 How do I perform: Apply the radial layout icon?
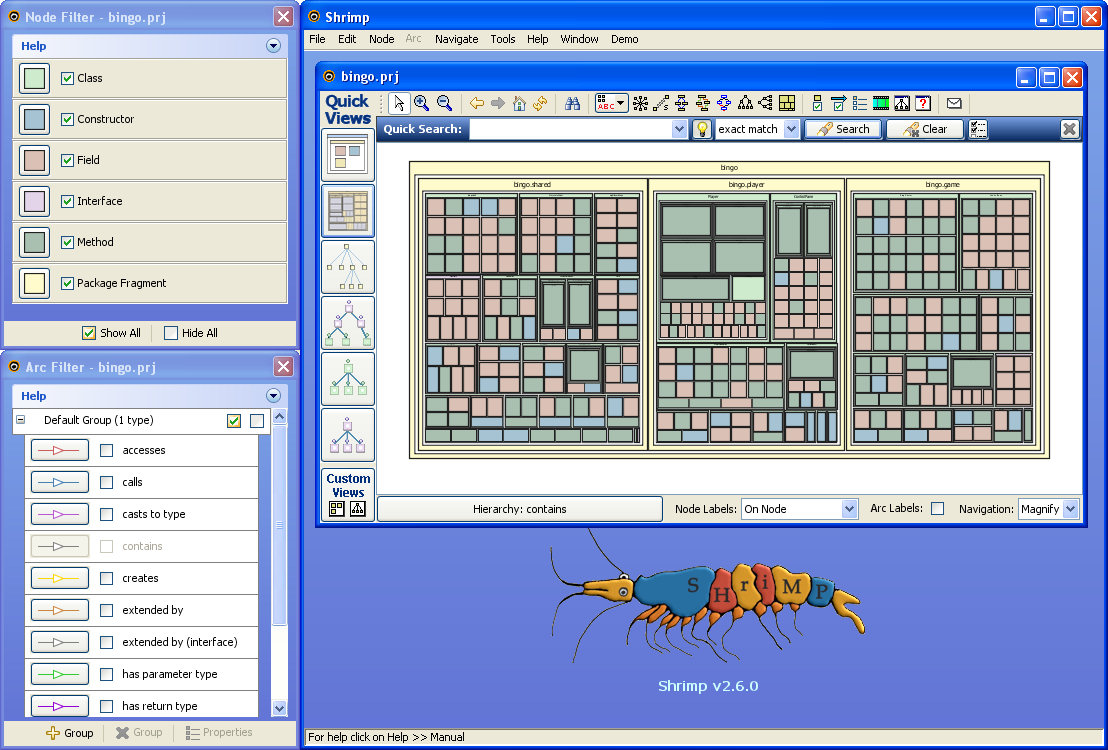click(640, 103)
